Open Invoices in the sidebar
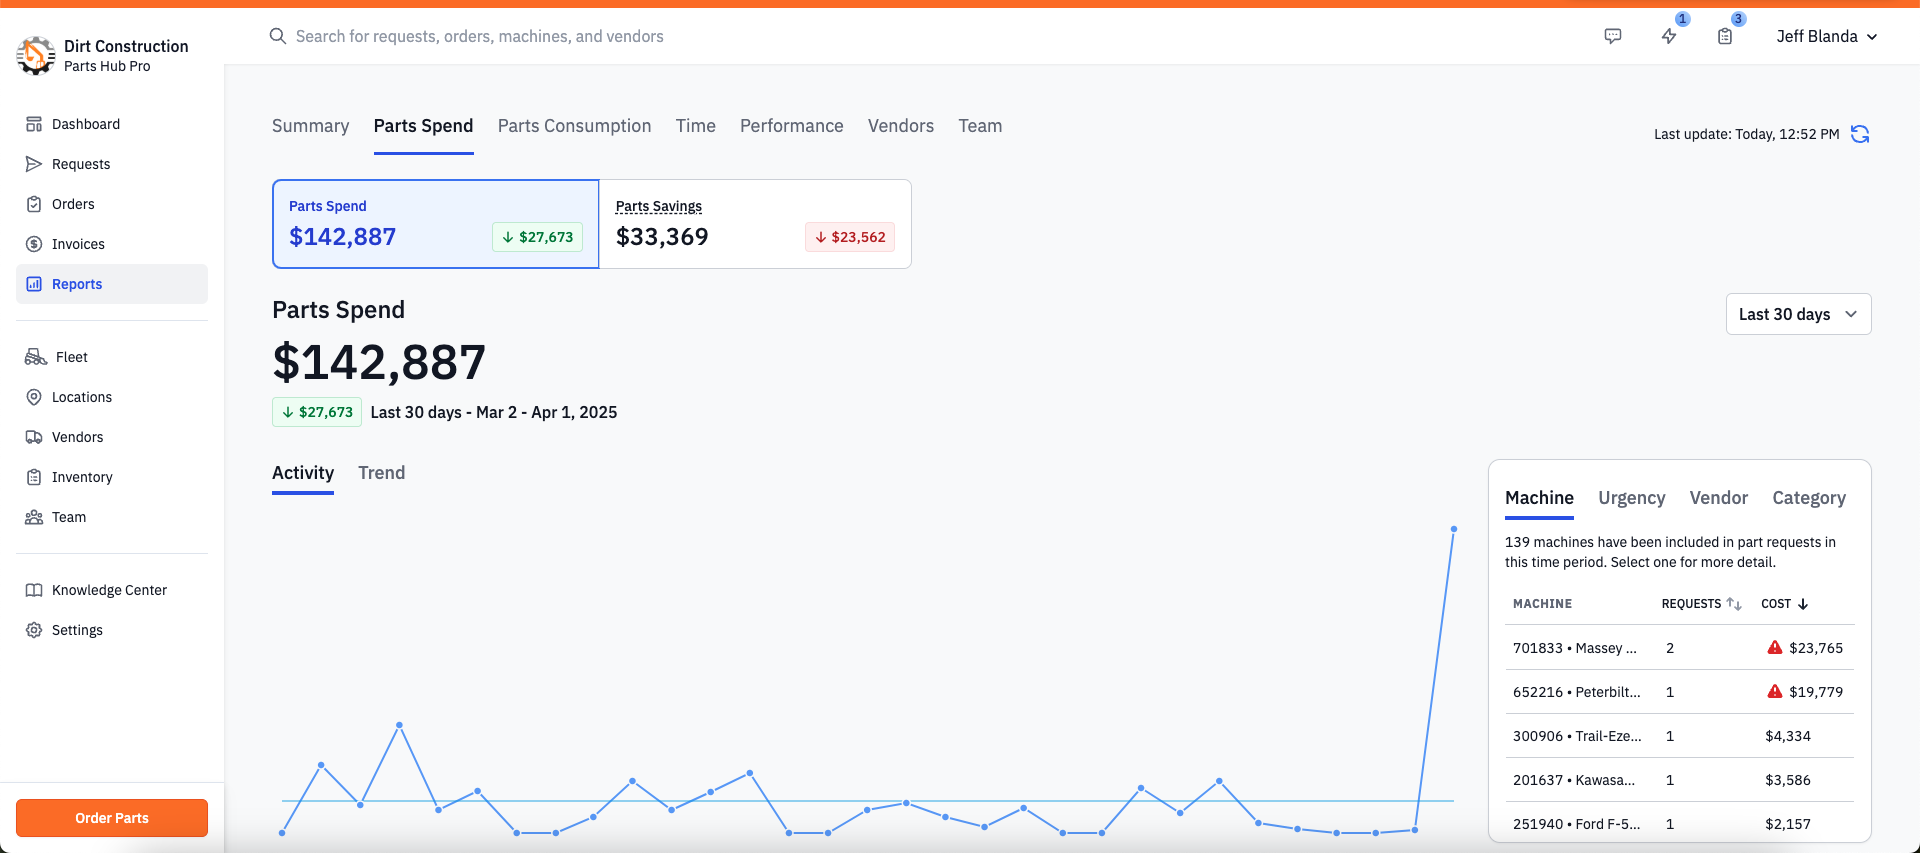 tap(78, 244)
